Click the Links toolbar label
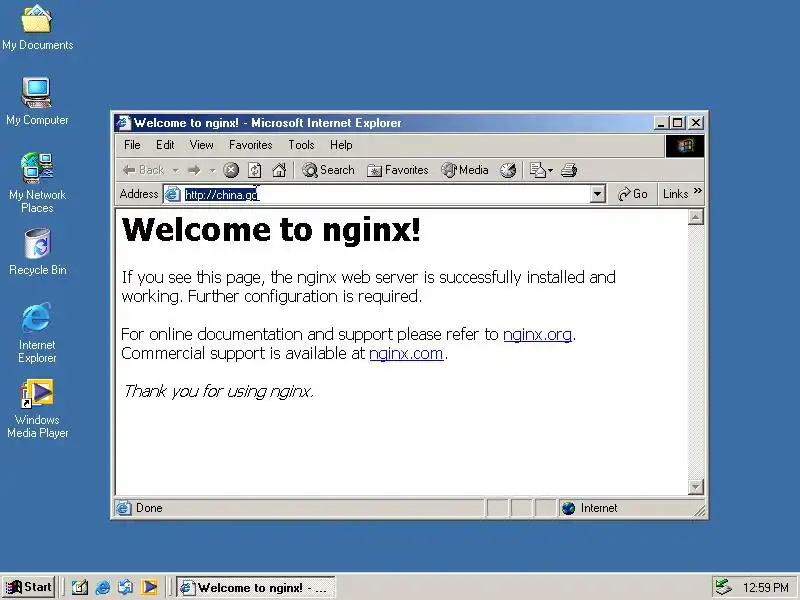Image resolution: width=800 pixels, height=600 pixels. (x=676, y=194)
